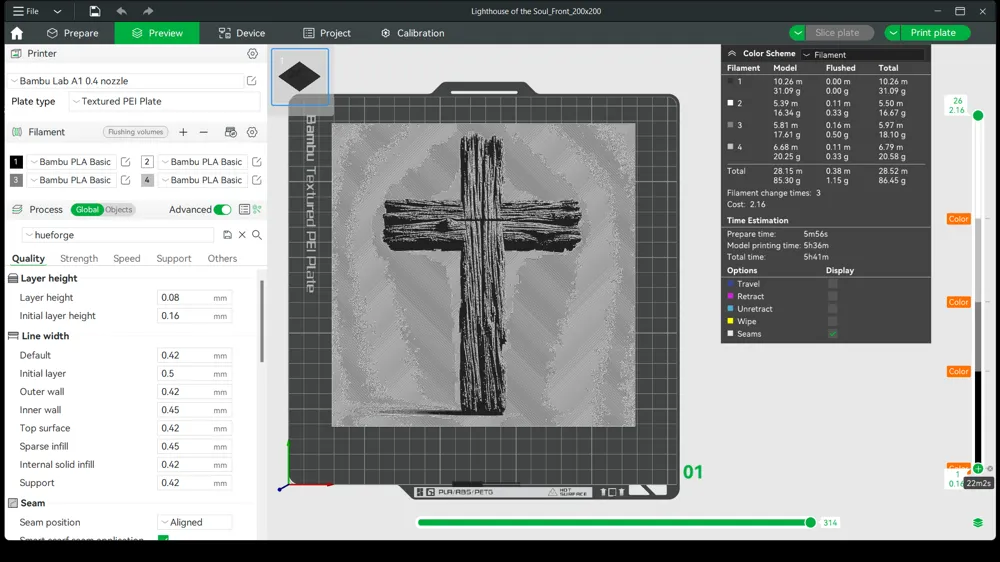Open the printer preset dropdown
Image resolution: width=1000 pixels, height=562 pixels.
(x=125, y=81)
